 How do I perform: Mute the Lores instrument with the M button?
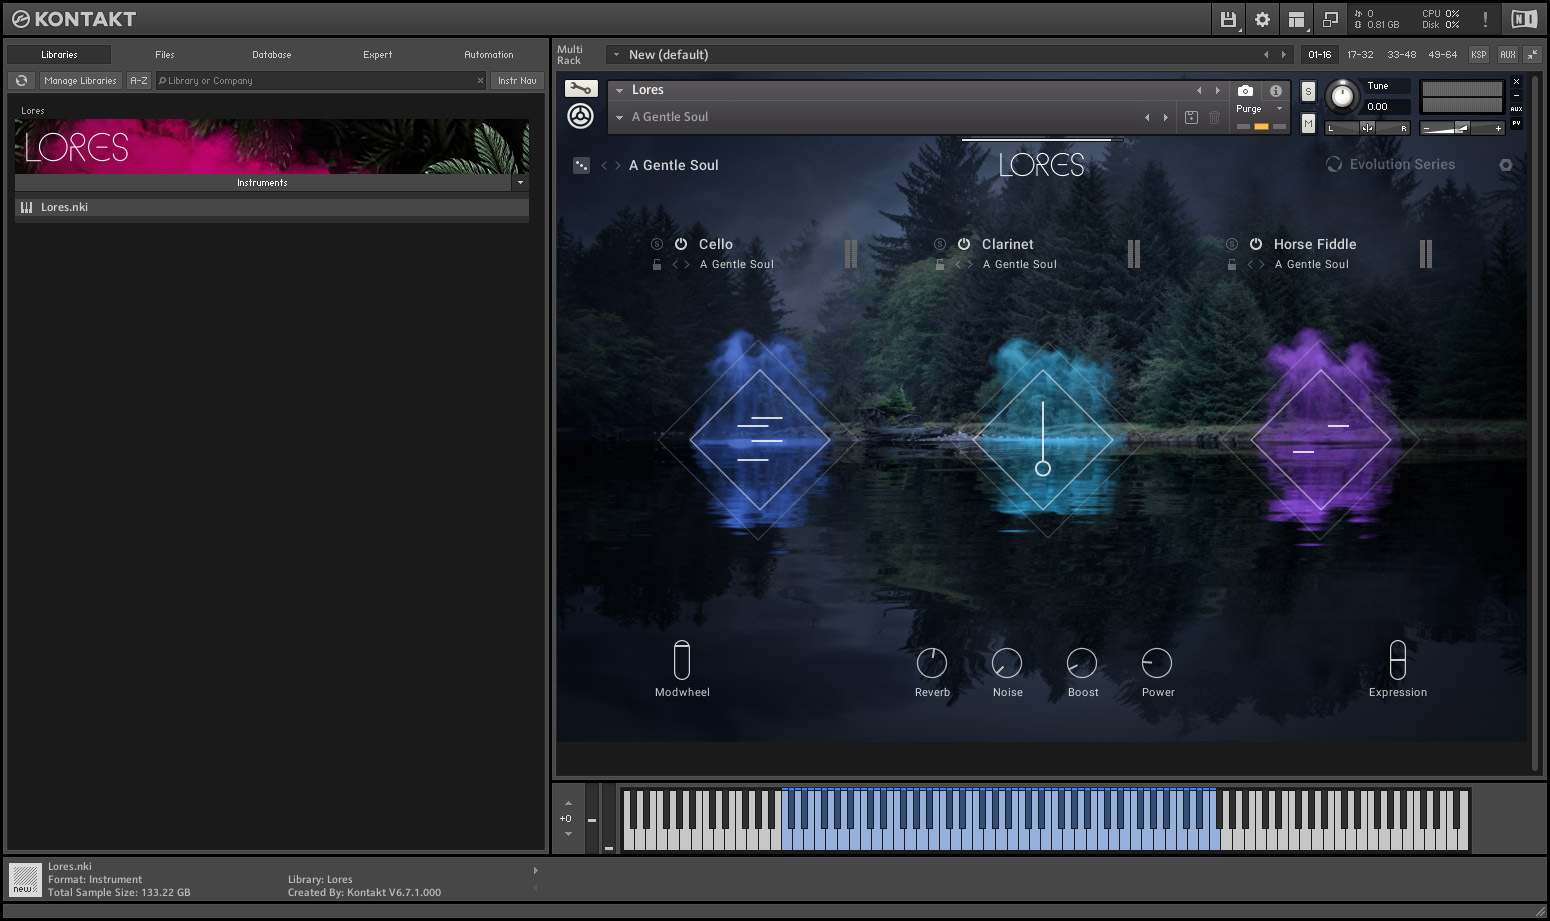click(x=1308, y=123)
